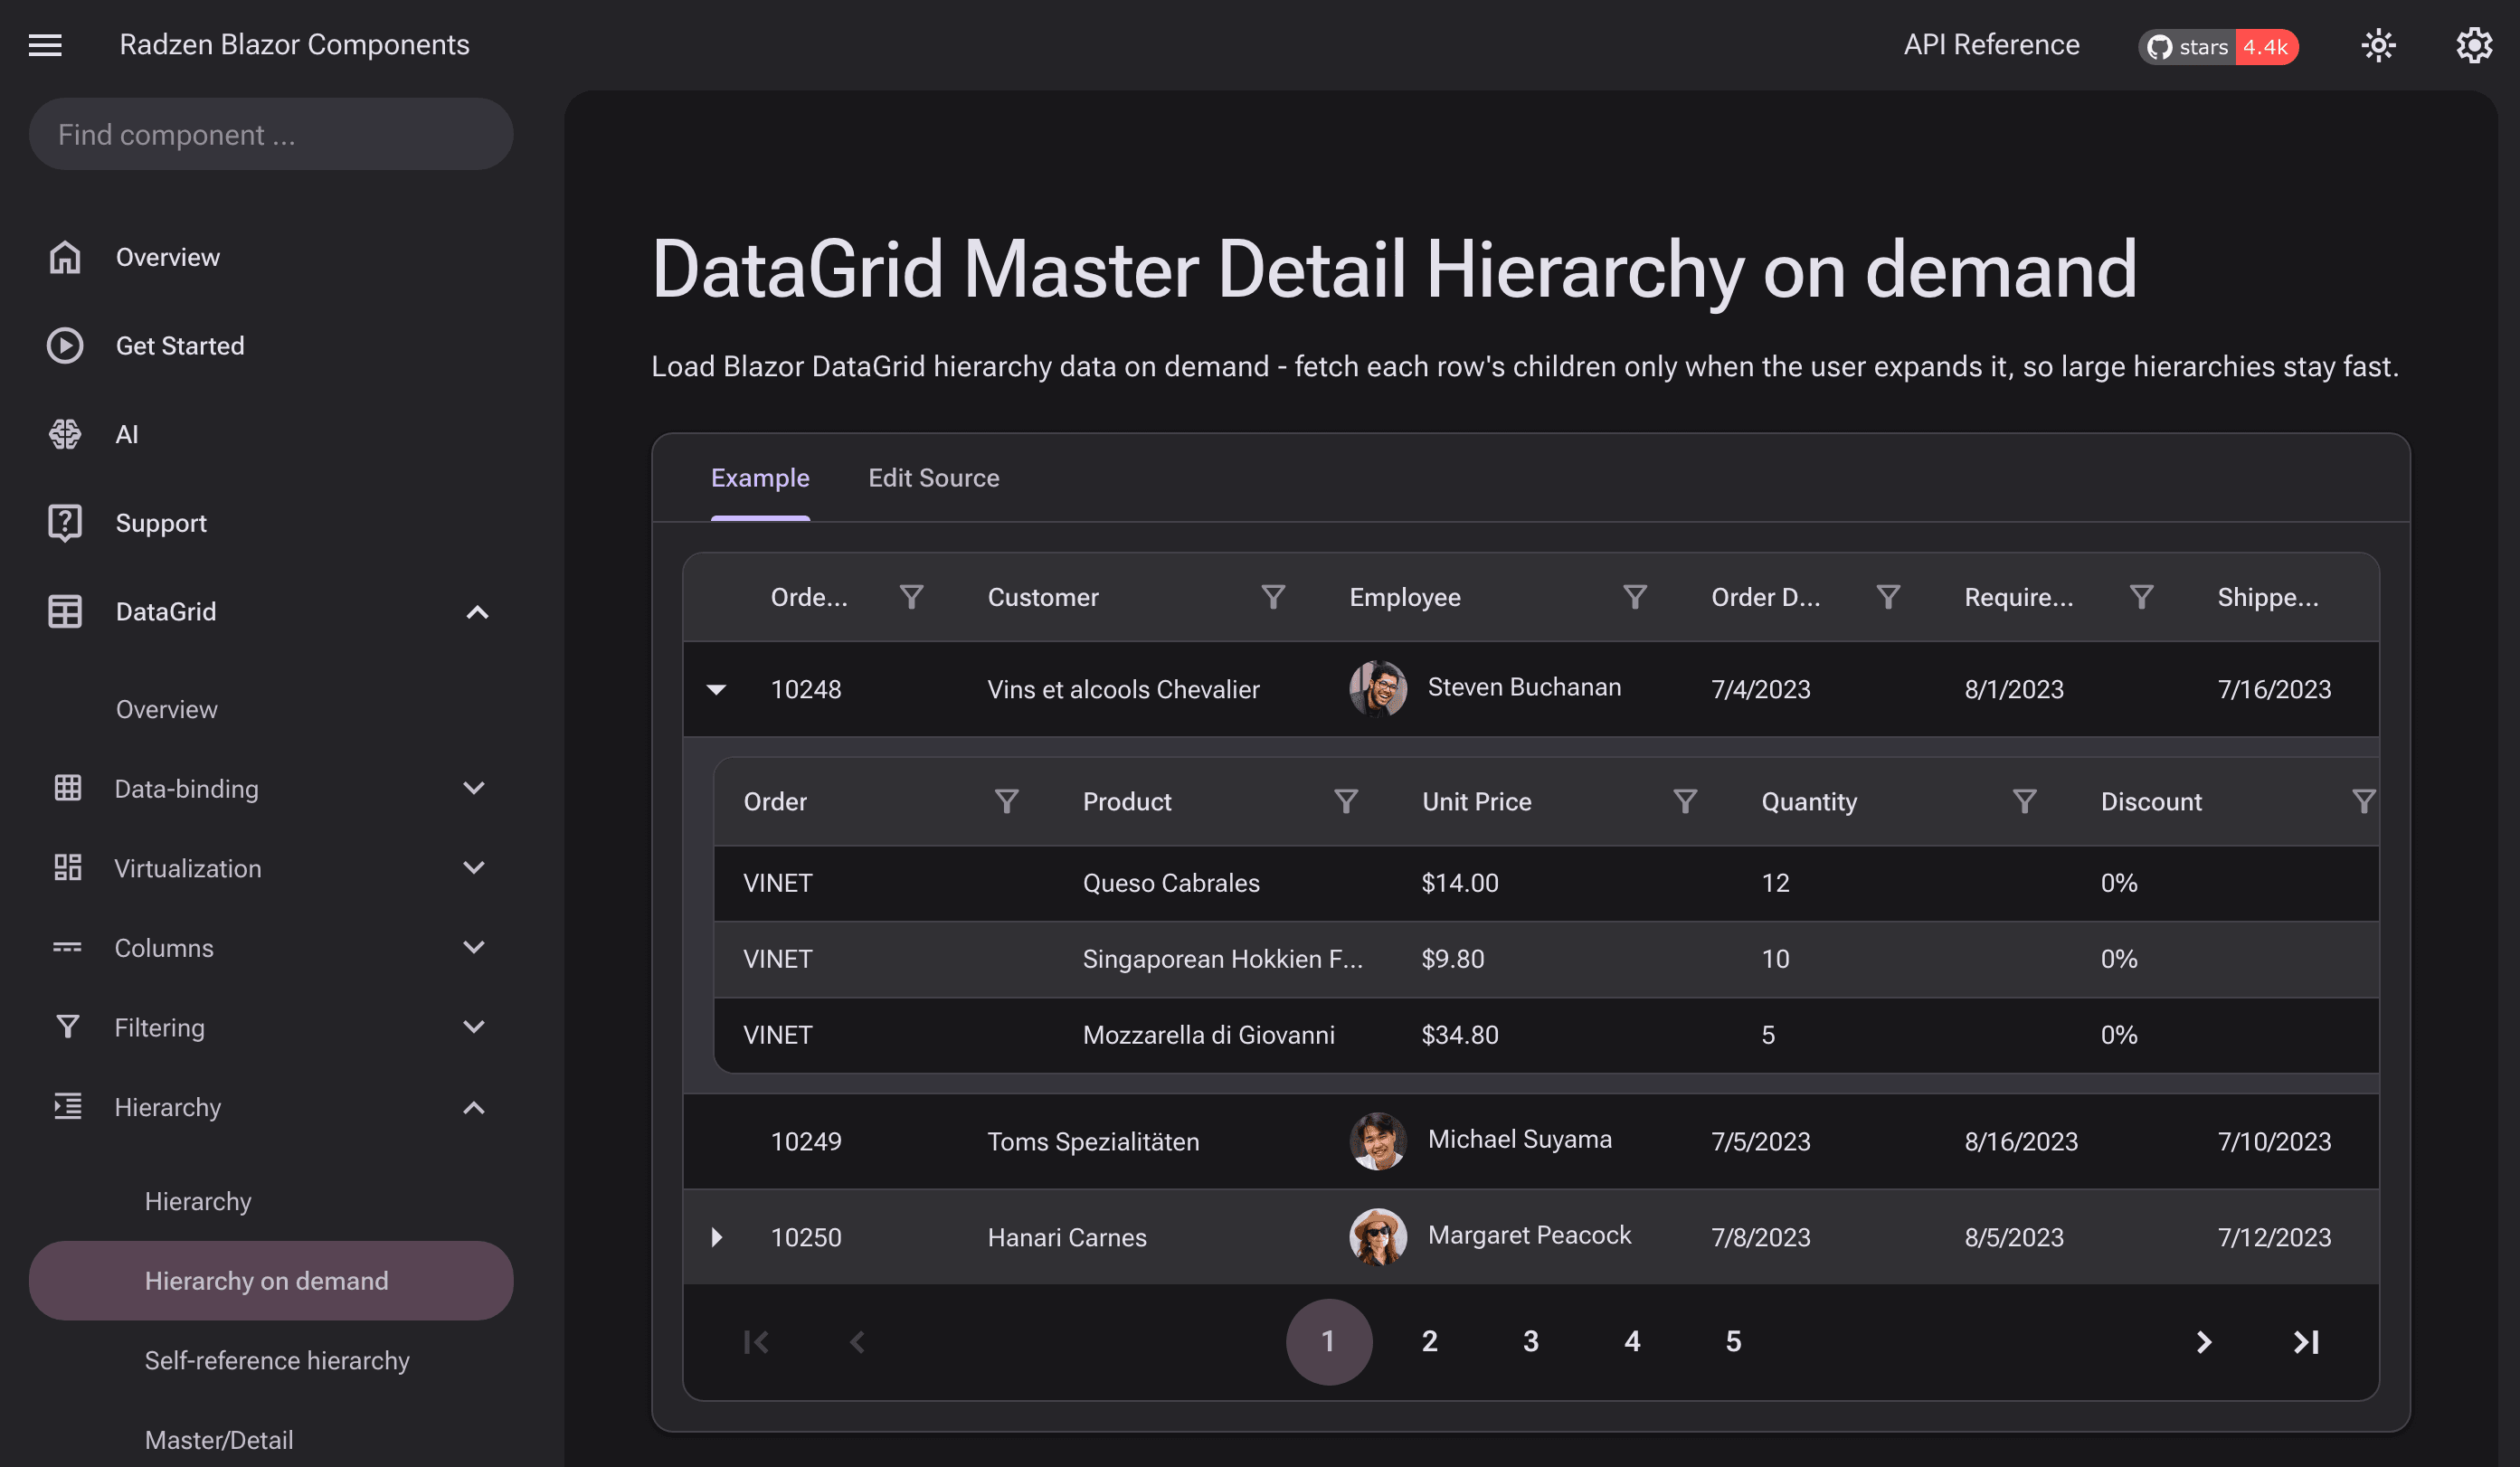This screenshot has height=1467, width=2520.
Task: Expand order 10250 row details
Action: pyautogui.click(x=716, y=1237)
